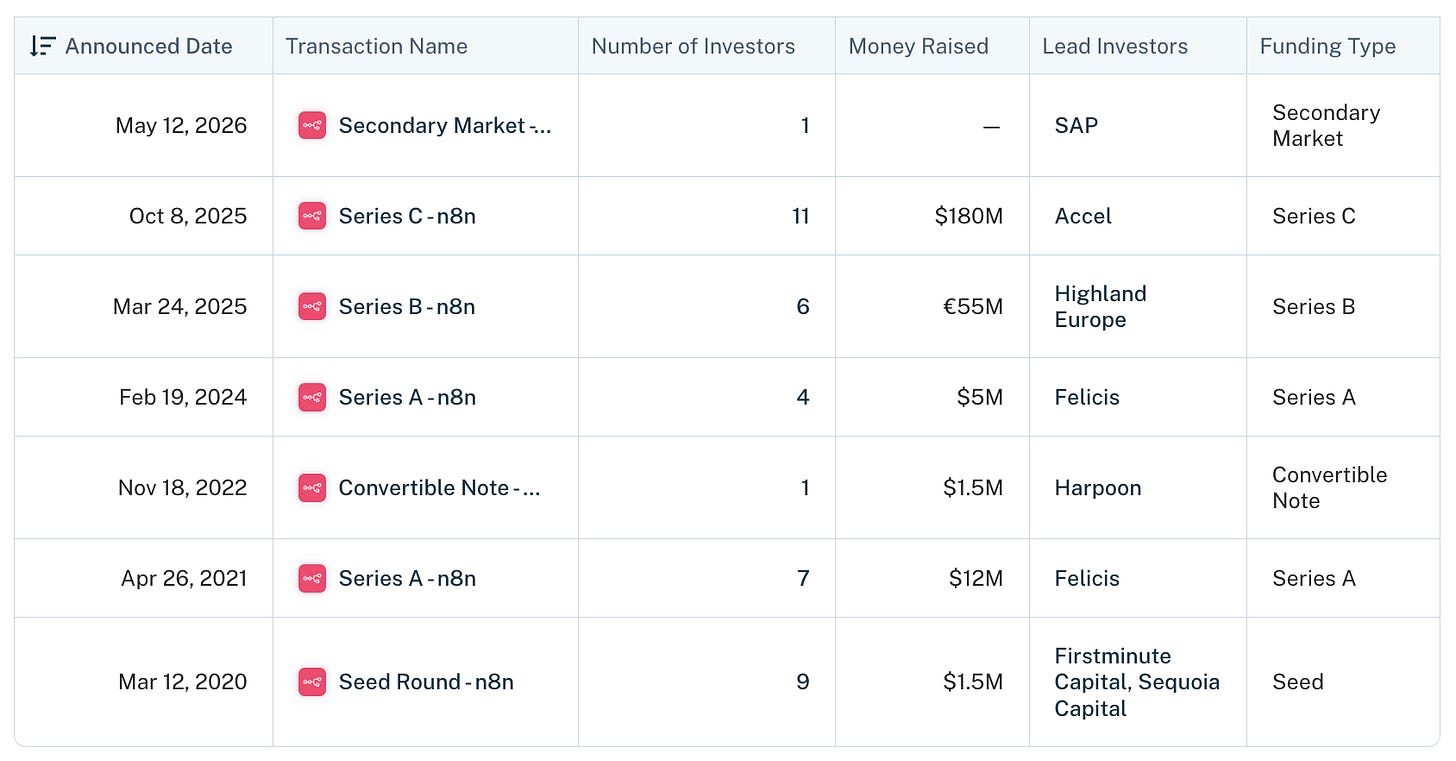Screen dimensions: 1456x761
Task: Click $1.5M in the Seed Round row
Action: click(x=973, y=682)
